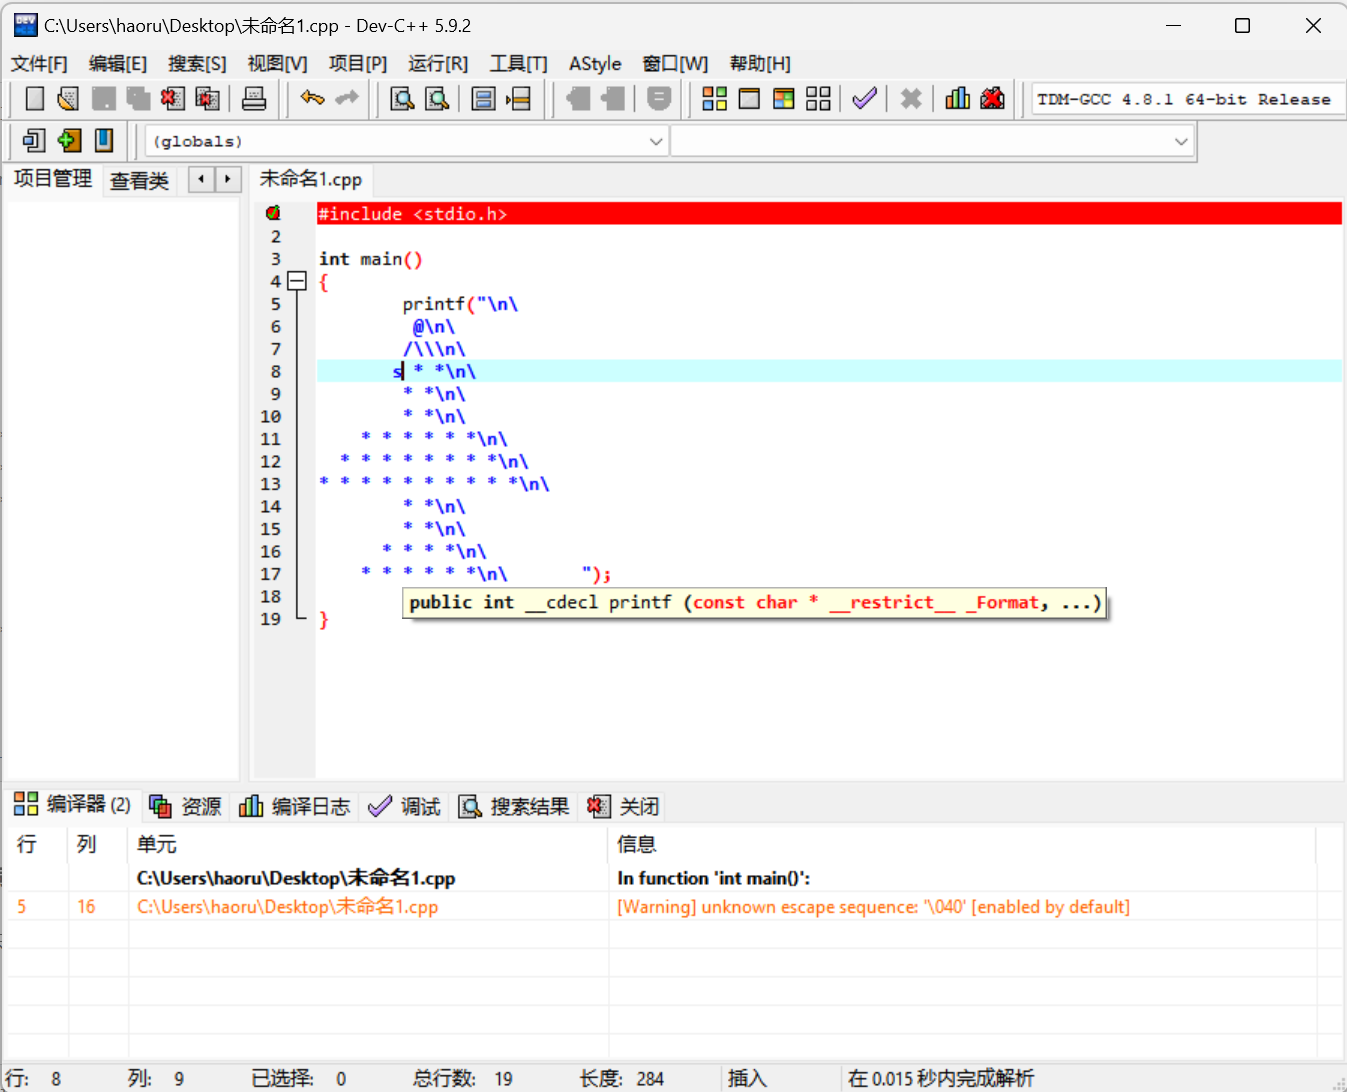Click the #include <stdio.h> line in editor
The height and width of the screenshot is (1092, 1347).
[x=829, y=214]
